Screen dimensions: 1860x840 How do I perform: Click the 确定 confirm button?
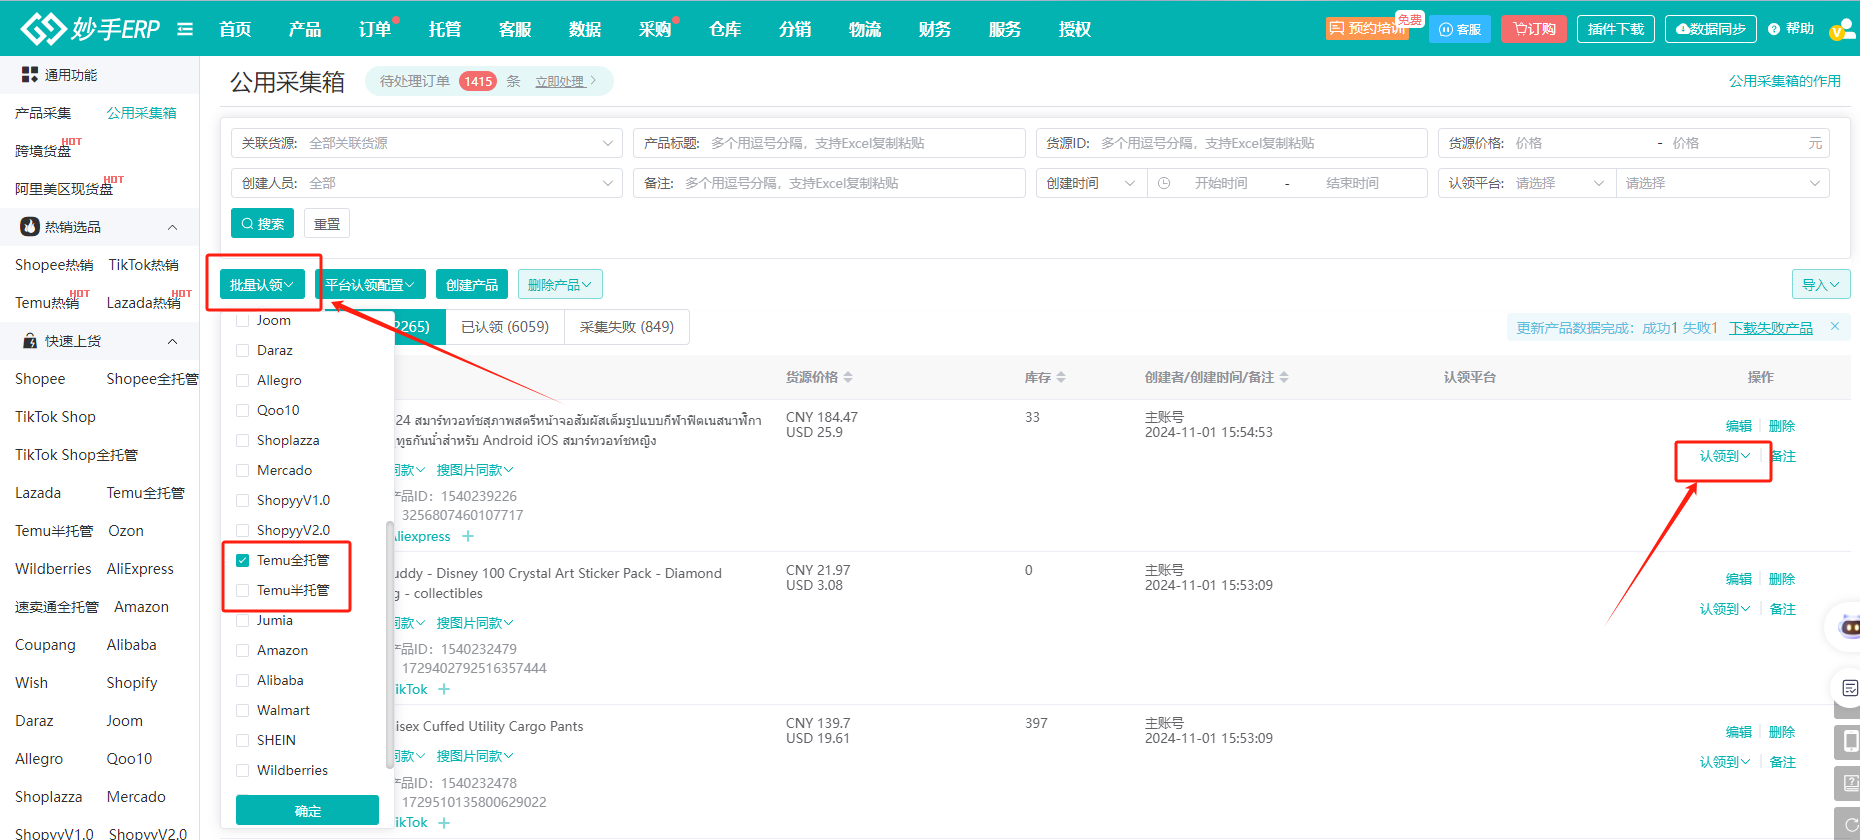click(x=307, y=811)
